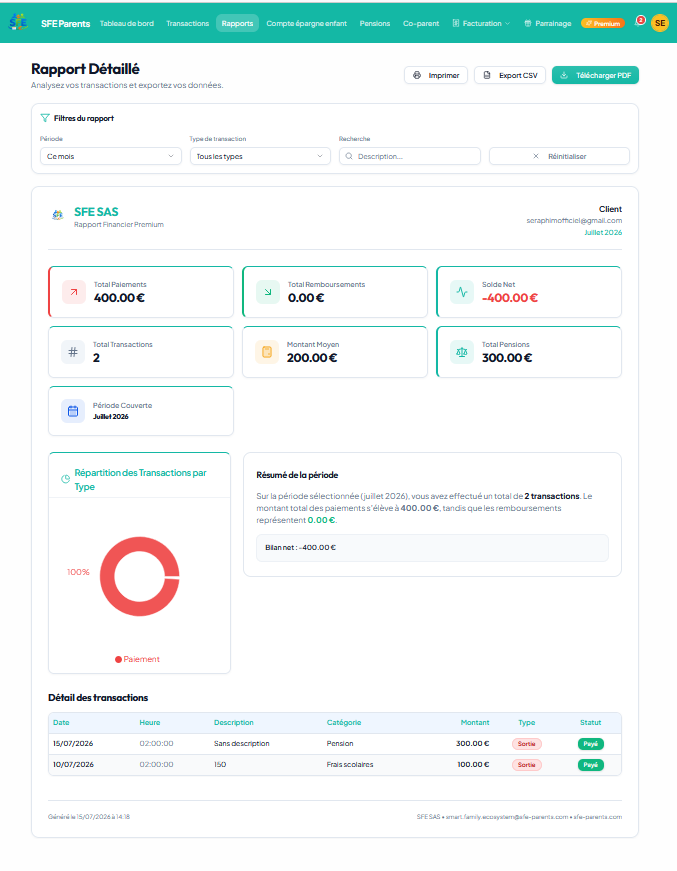Go to Tableau de bord
This screenshot has height=871, width=677.
127,23
